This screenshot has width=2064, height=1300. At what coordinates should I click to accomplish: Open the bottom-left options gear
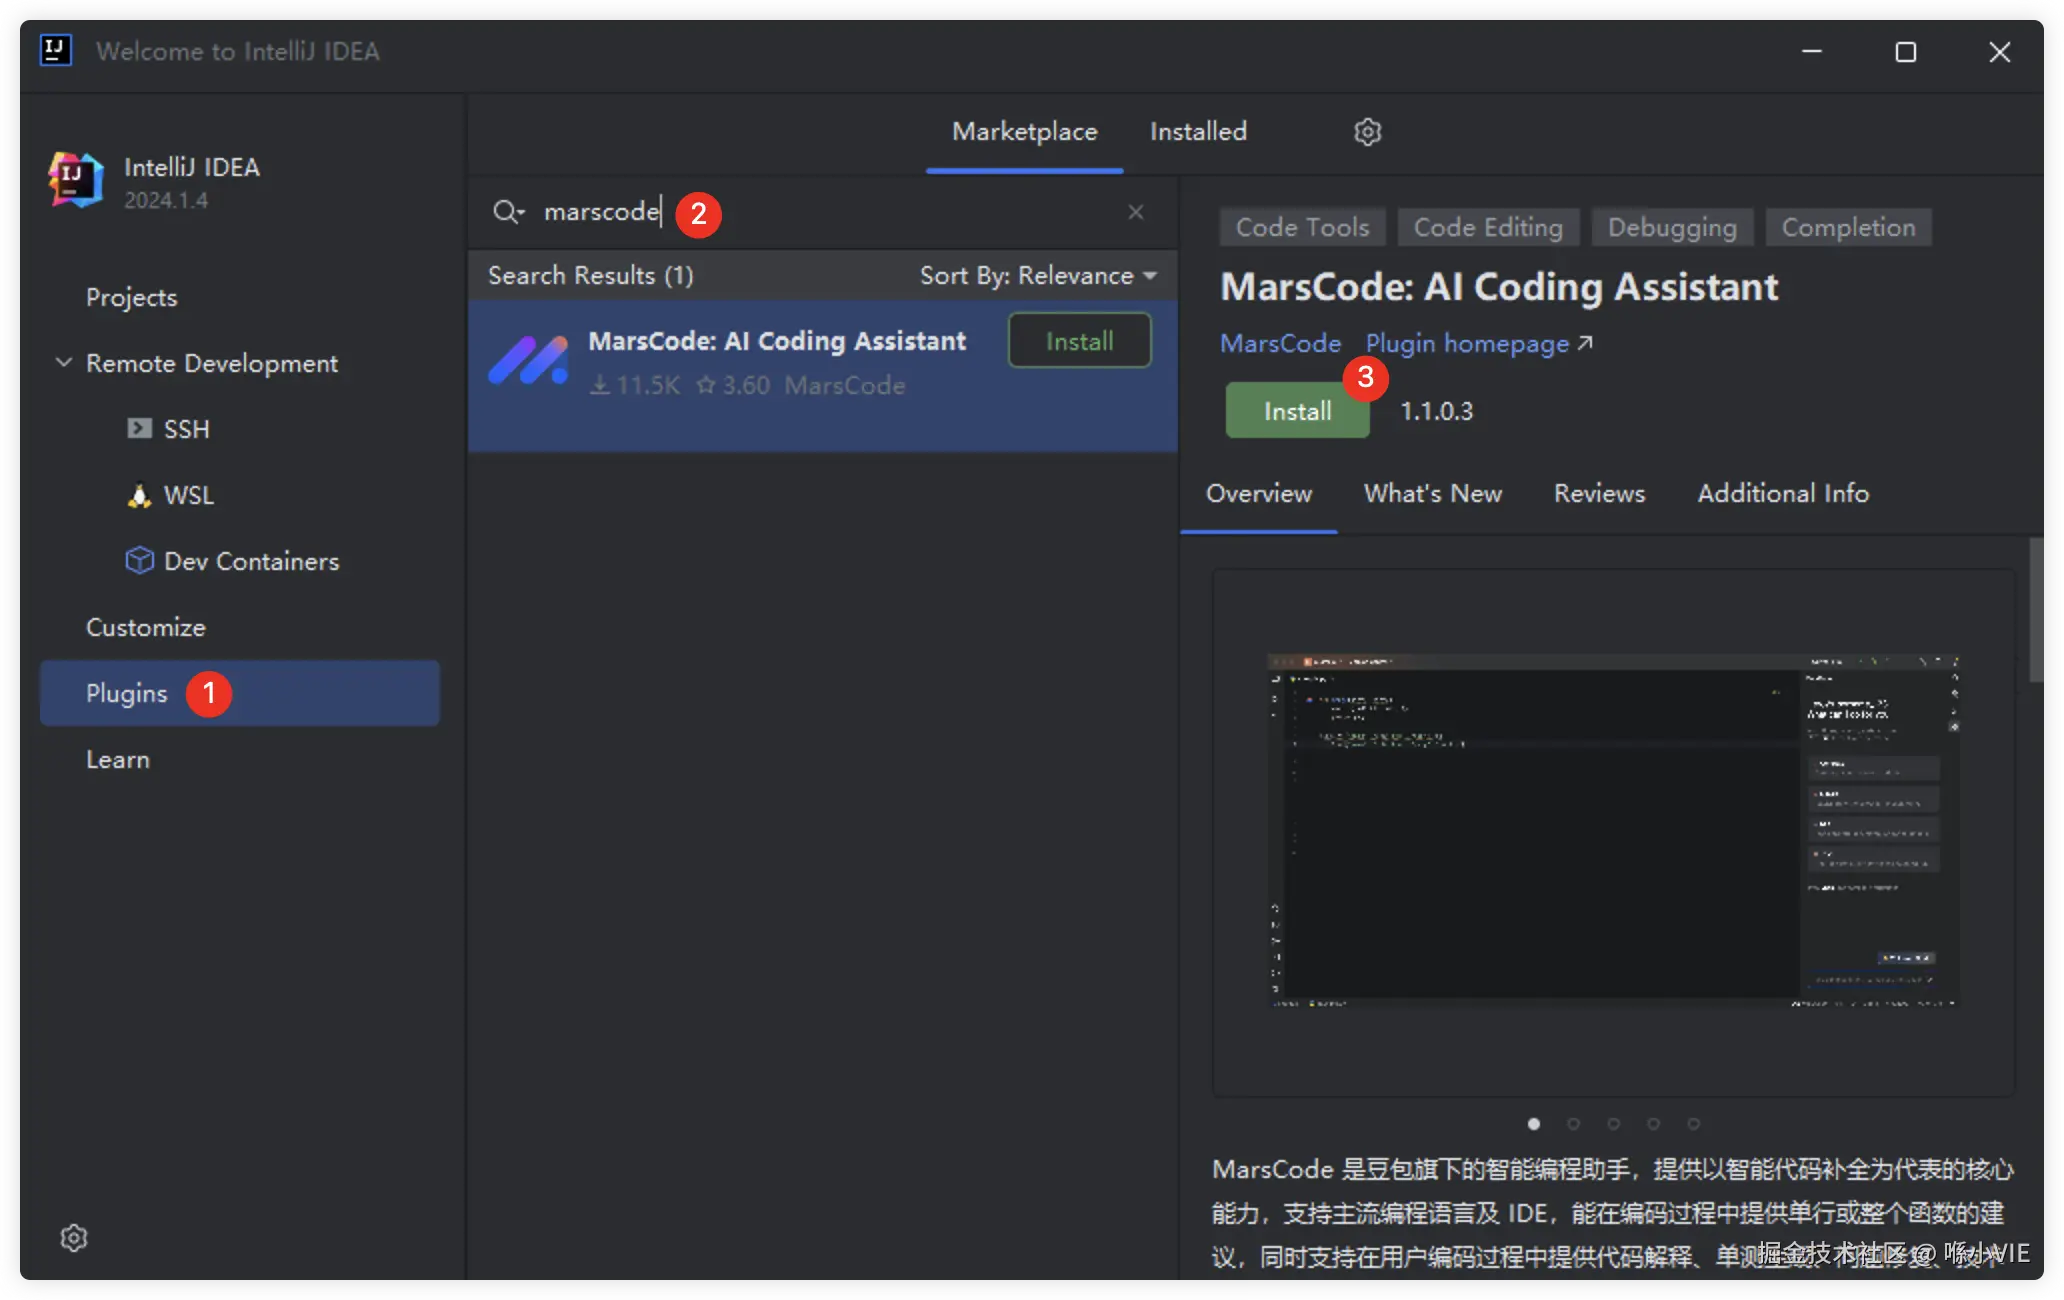(x=74, y=1238)
